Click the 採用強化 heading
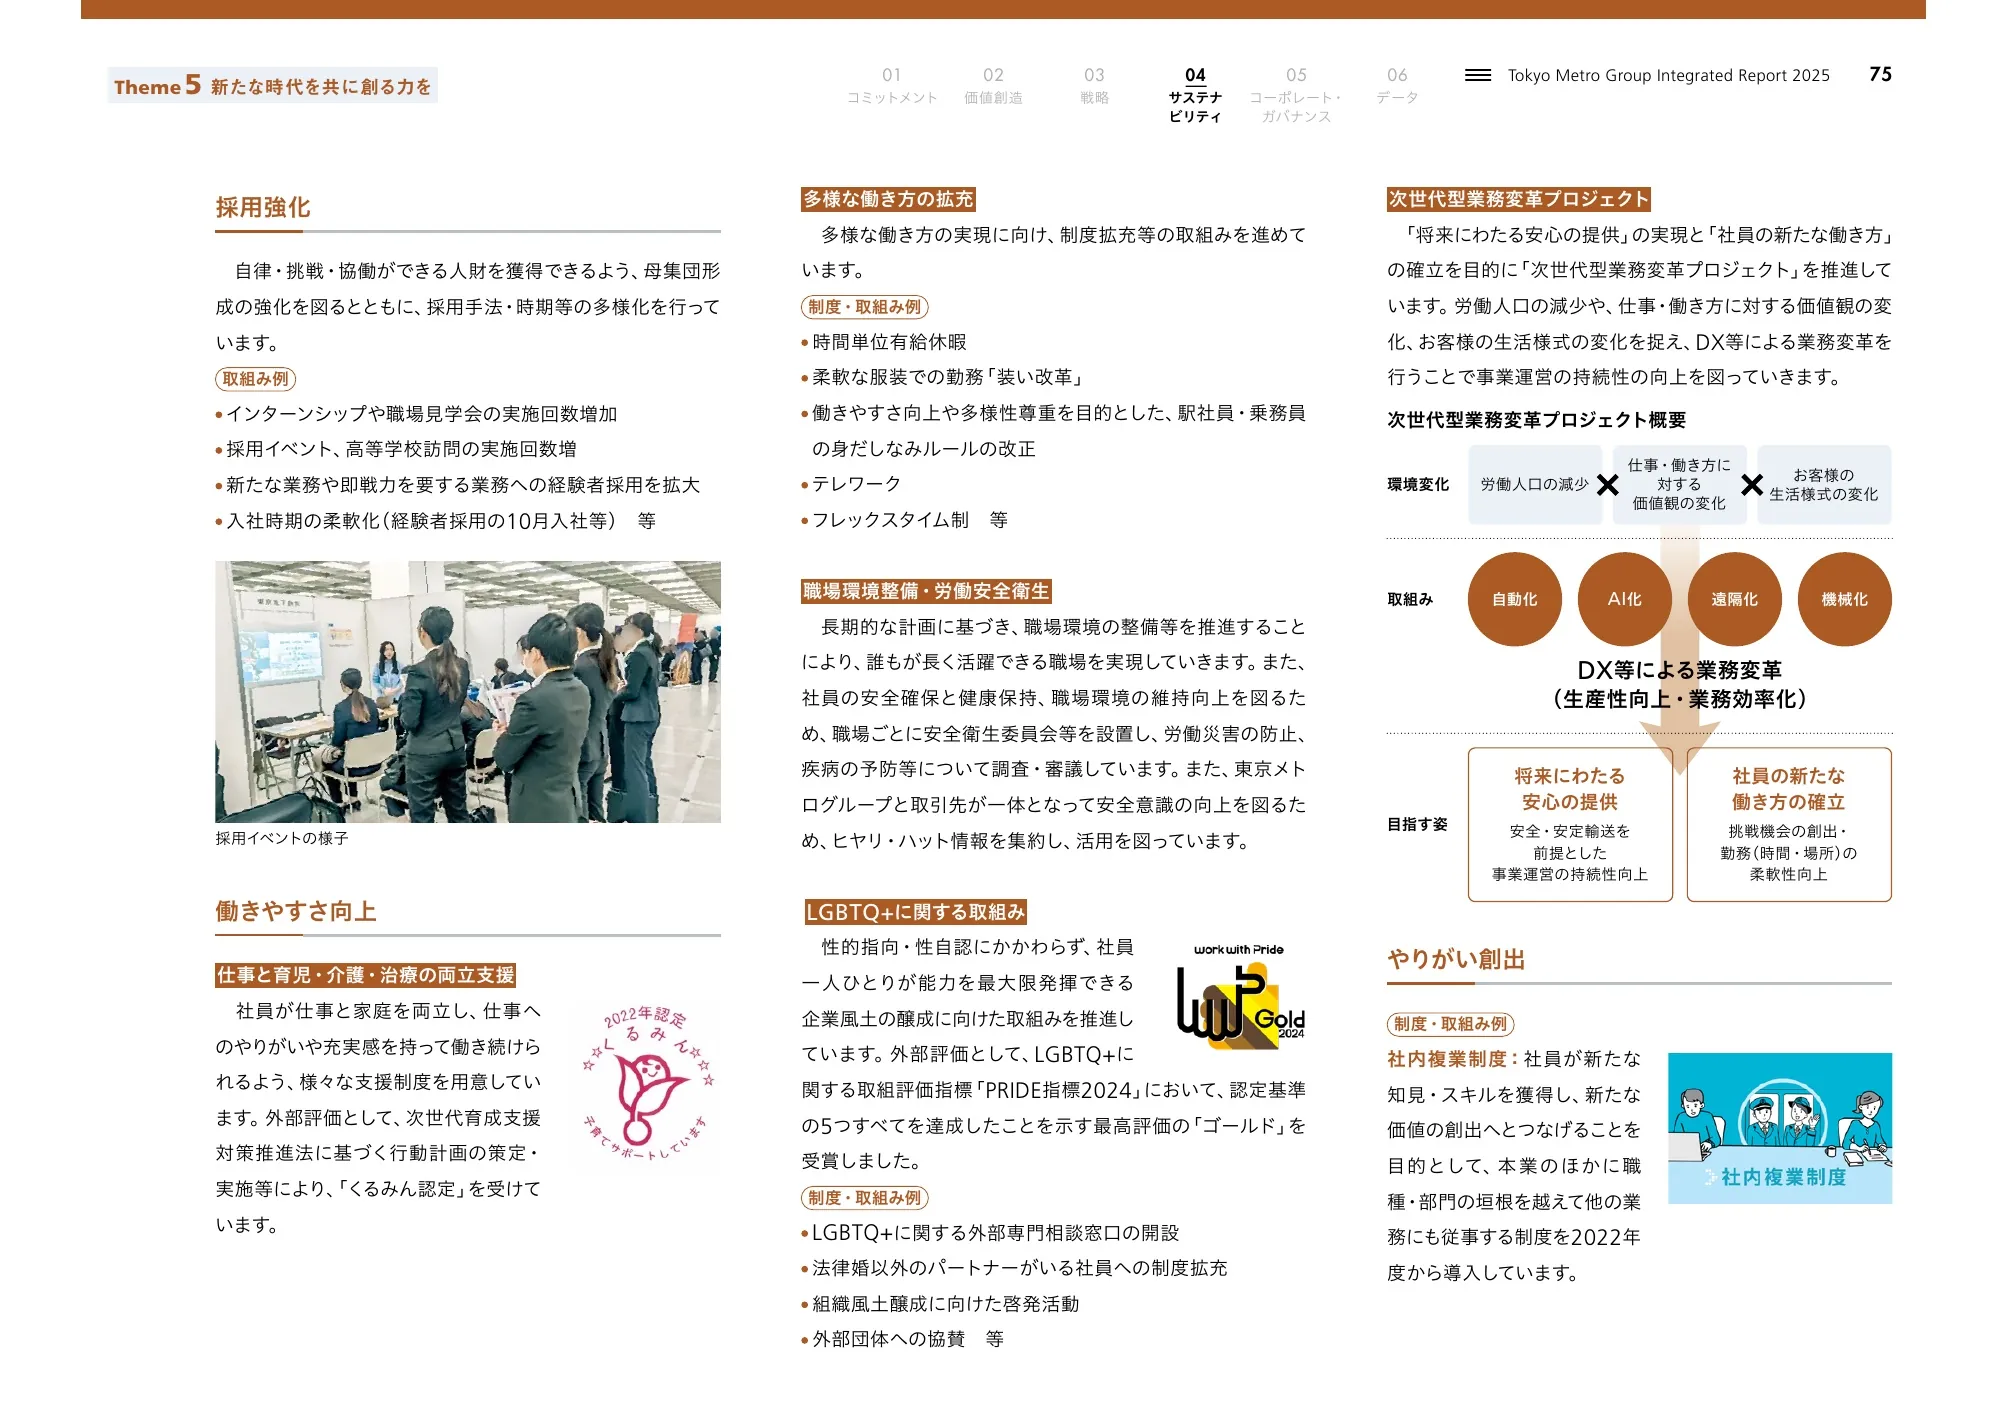The width and height of the screenshot is (2000, 1415). click(x=263, y=207)
